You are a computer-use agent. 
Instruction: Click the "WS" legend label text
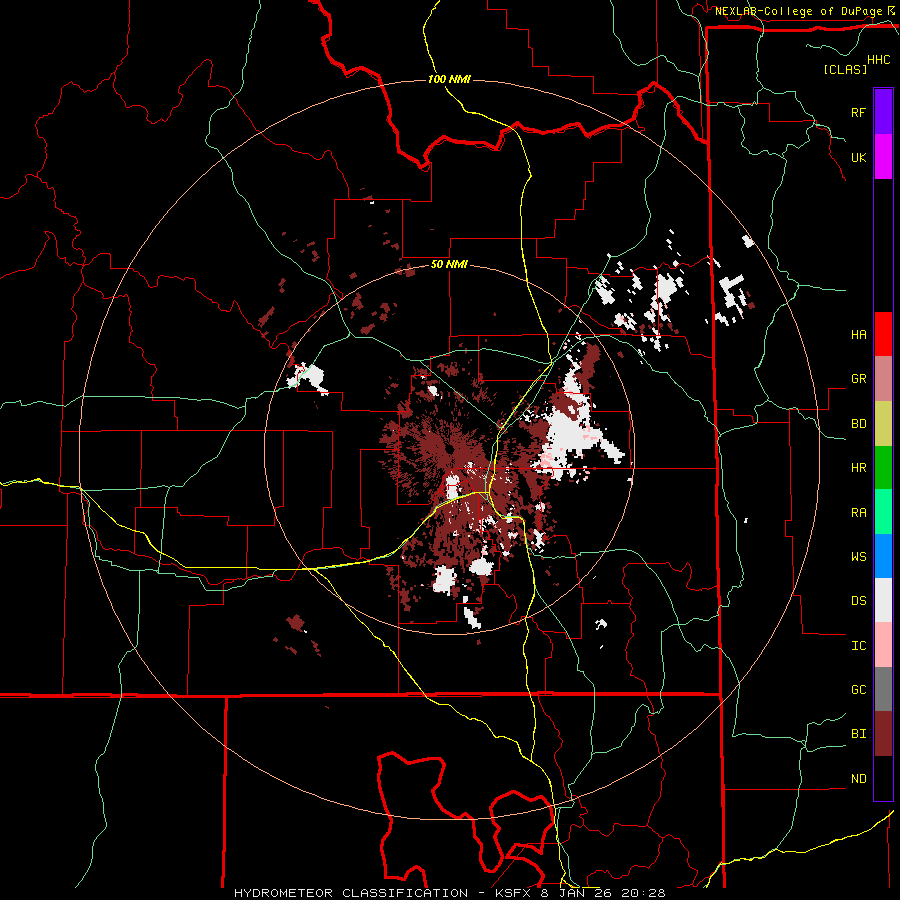pyautogui.click(x=858, y=556)
